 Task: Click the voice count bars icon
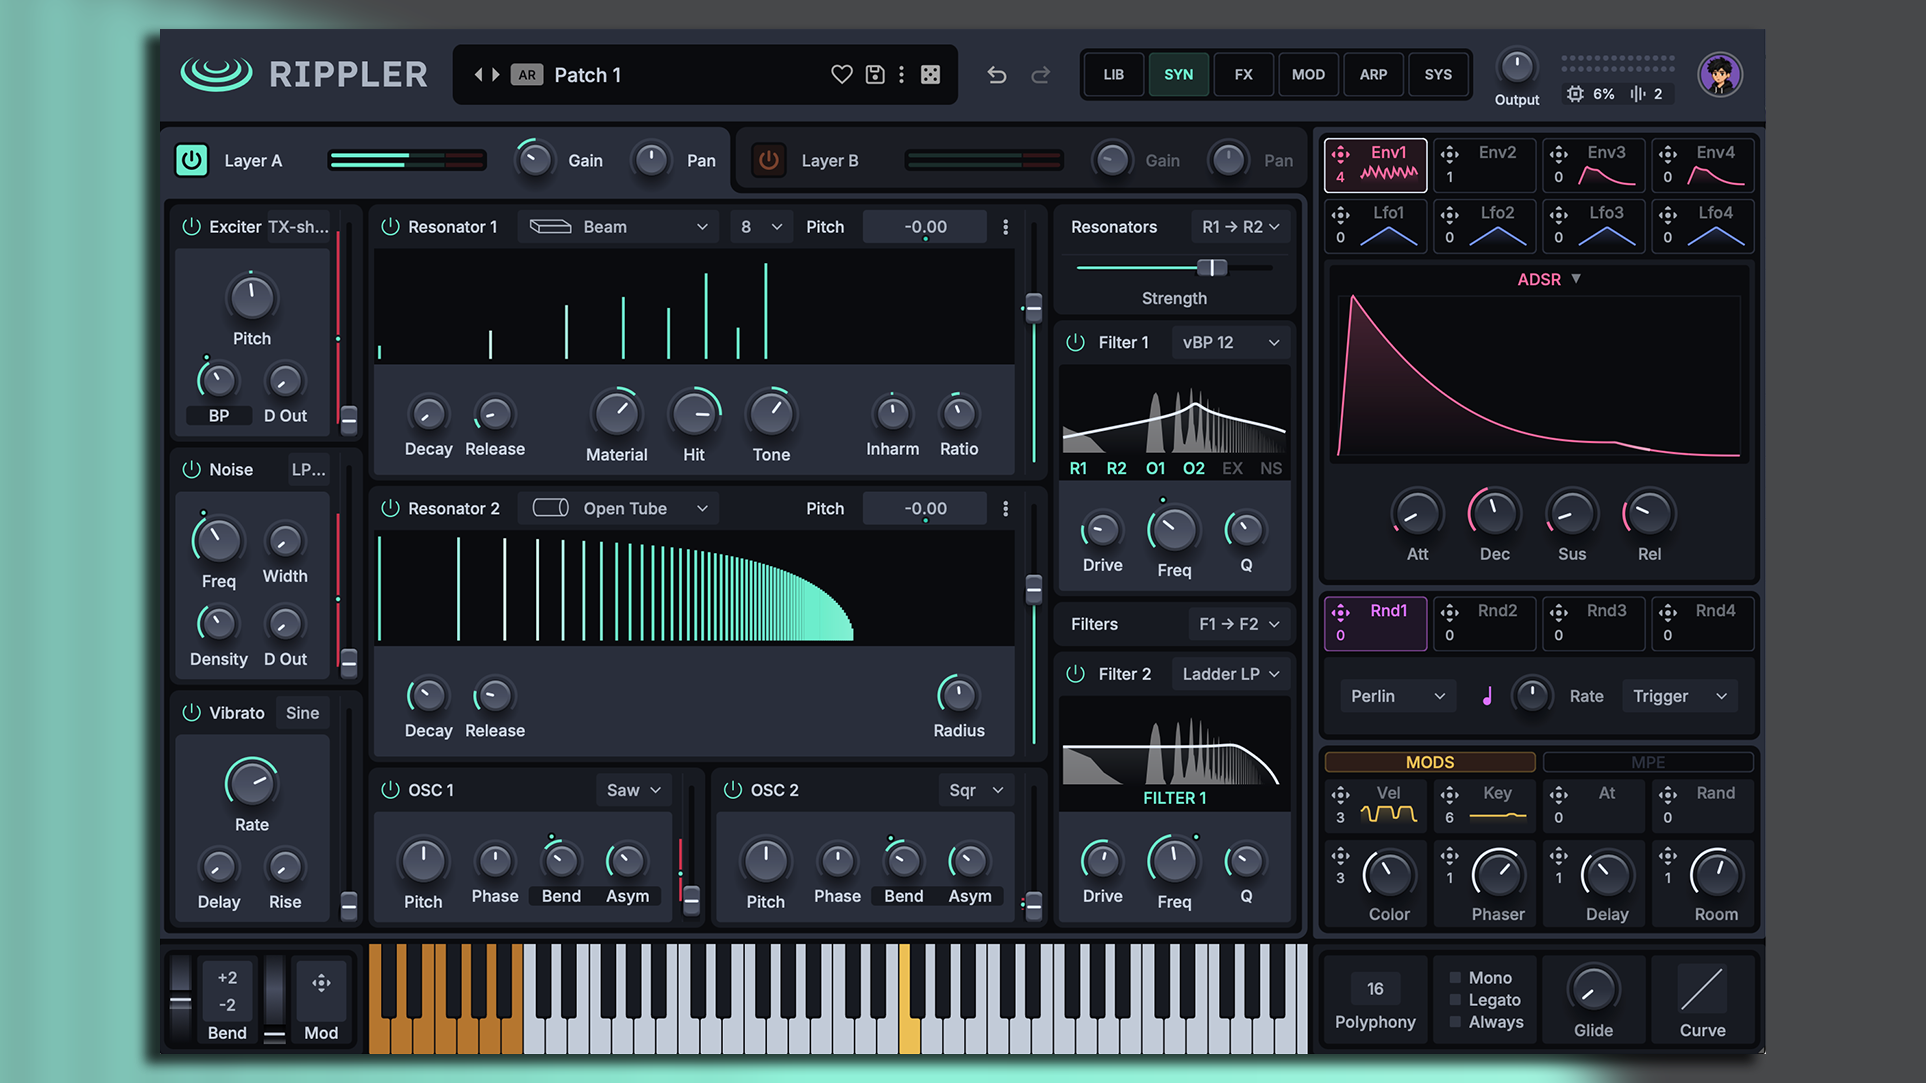[x=1637, y=93]
